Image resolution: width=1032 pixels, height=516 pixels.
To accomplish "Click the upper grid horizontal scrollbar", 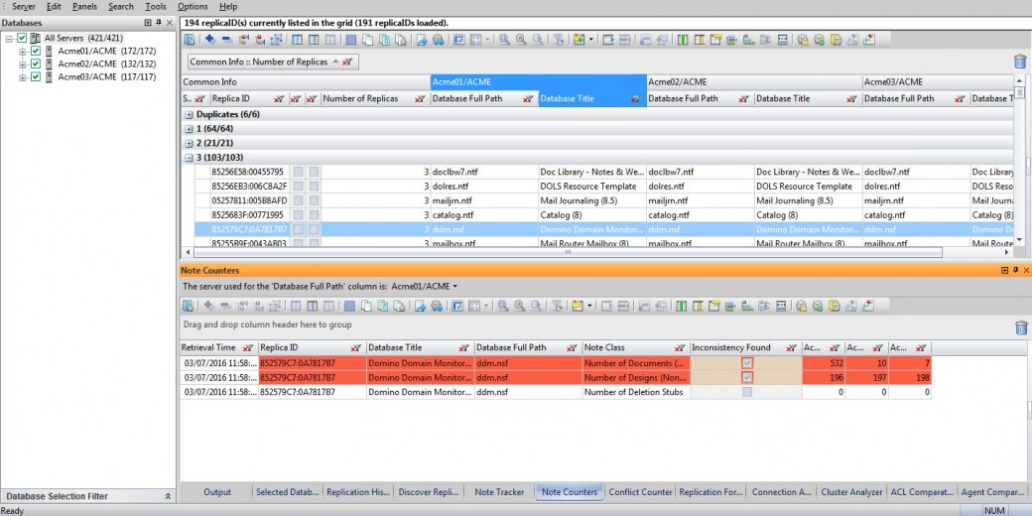I will click(x=567, y=252).
